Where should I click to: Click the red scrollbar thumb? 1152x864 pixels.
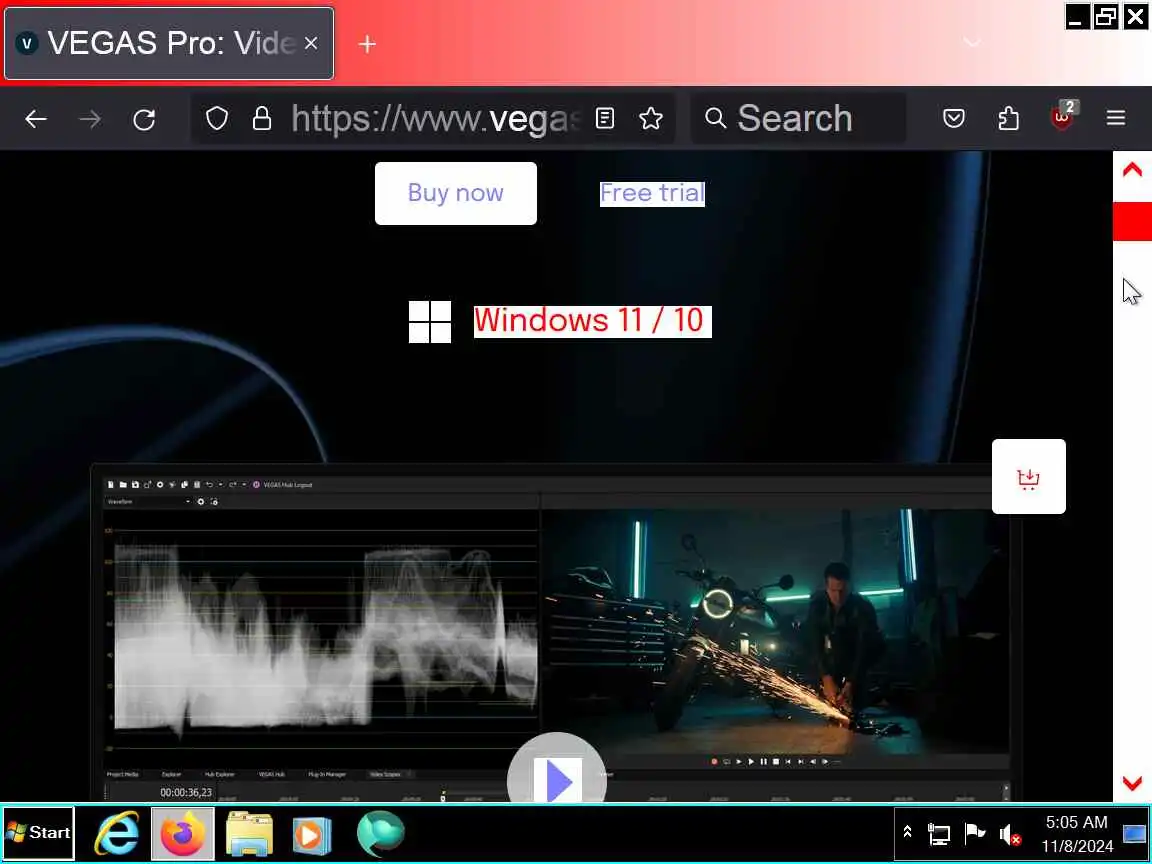[x=1132, y=222]
